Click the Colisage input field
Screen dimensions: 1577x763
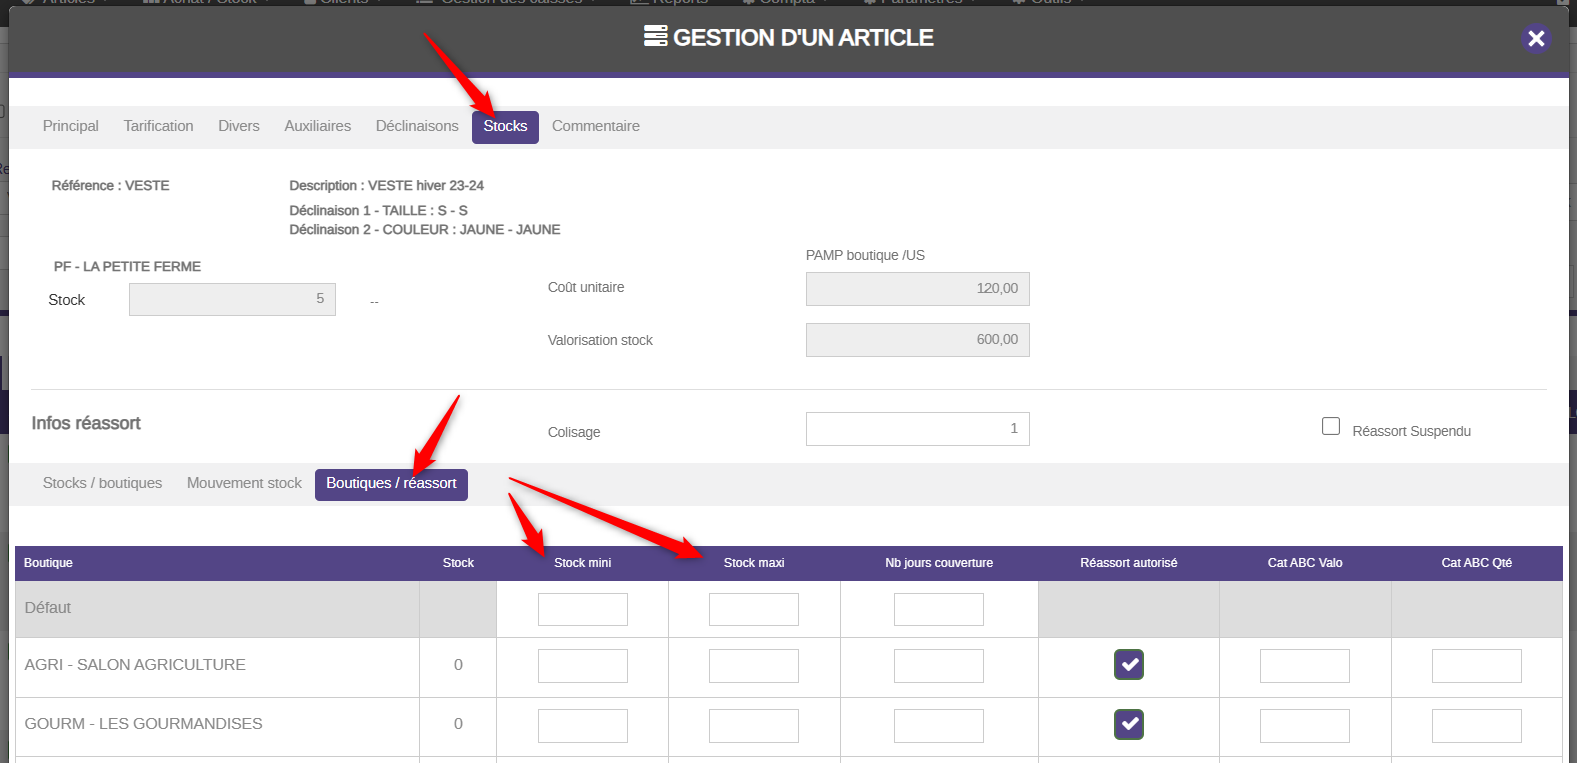917,429
